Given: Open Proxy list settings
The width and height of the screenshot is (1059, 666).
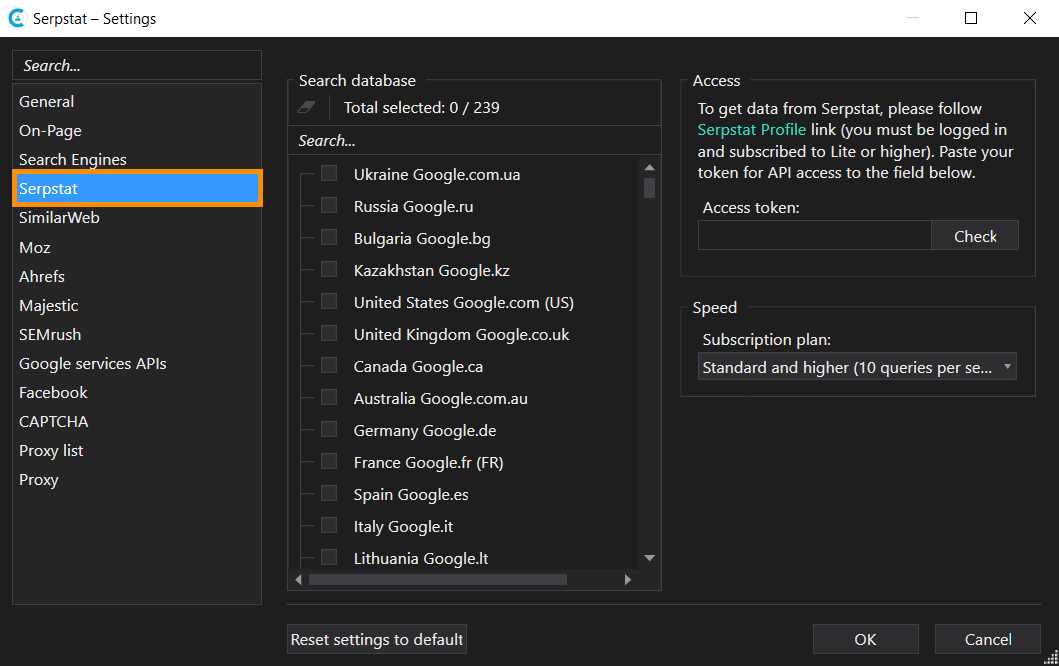Looking at the screenshot, I should coord(136,451).
